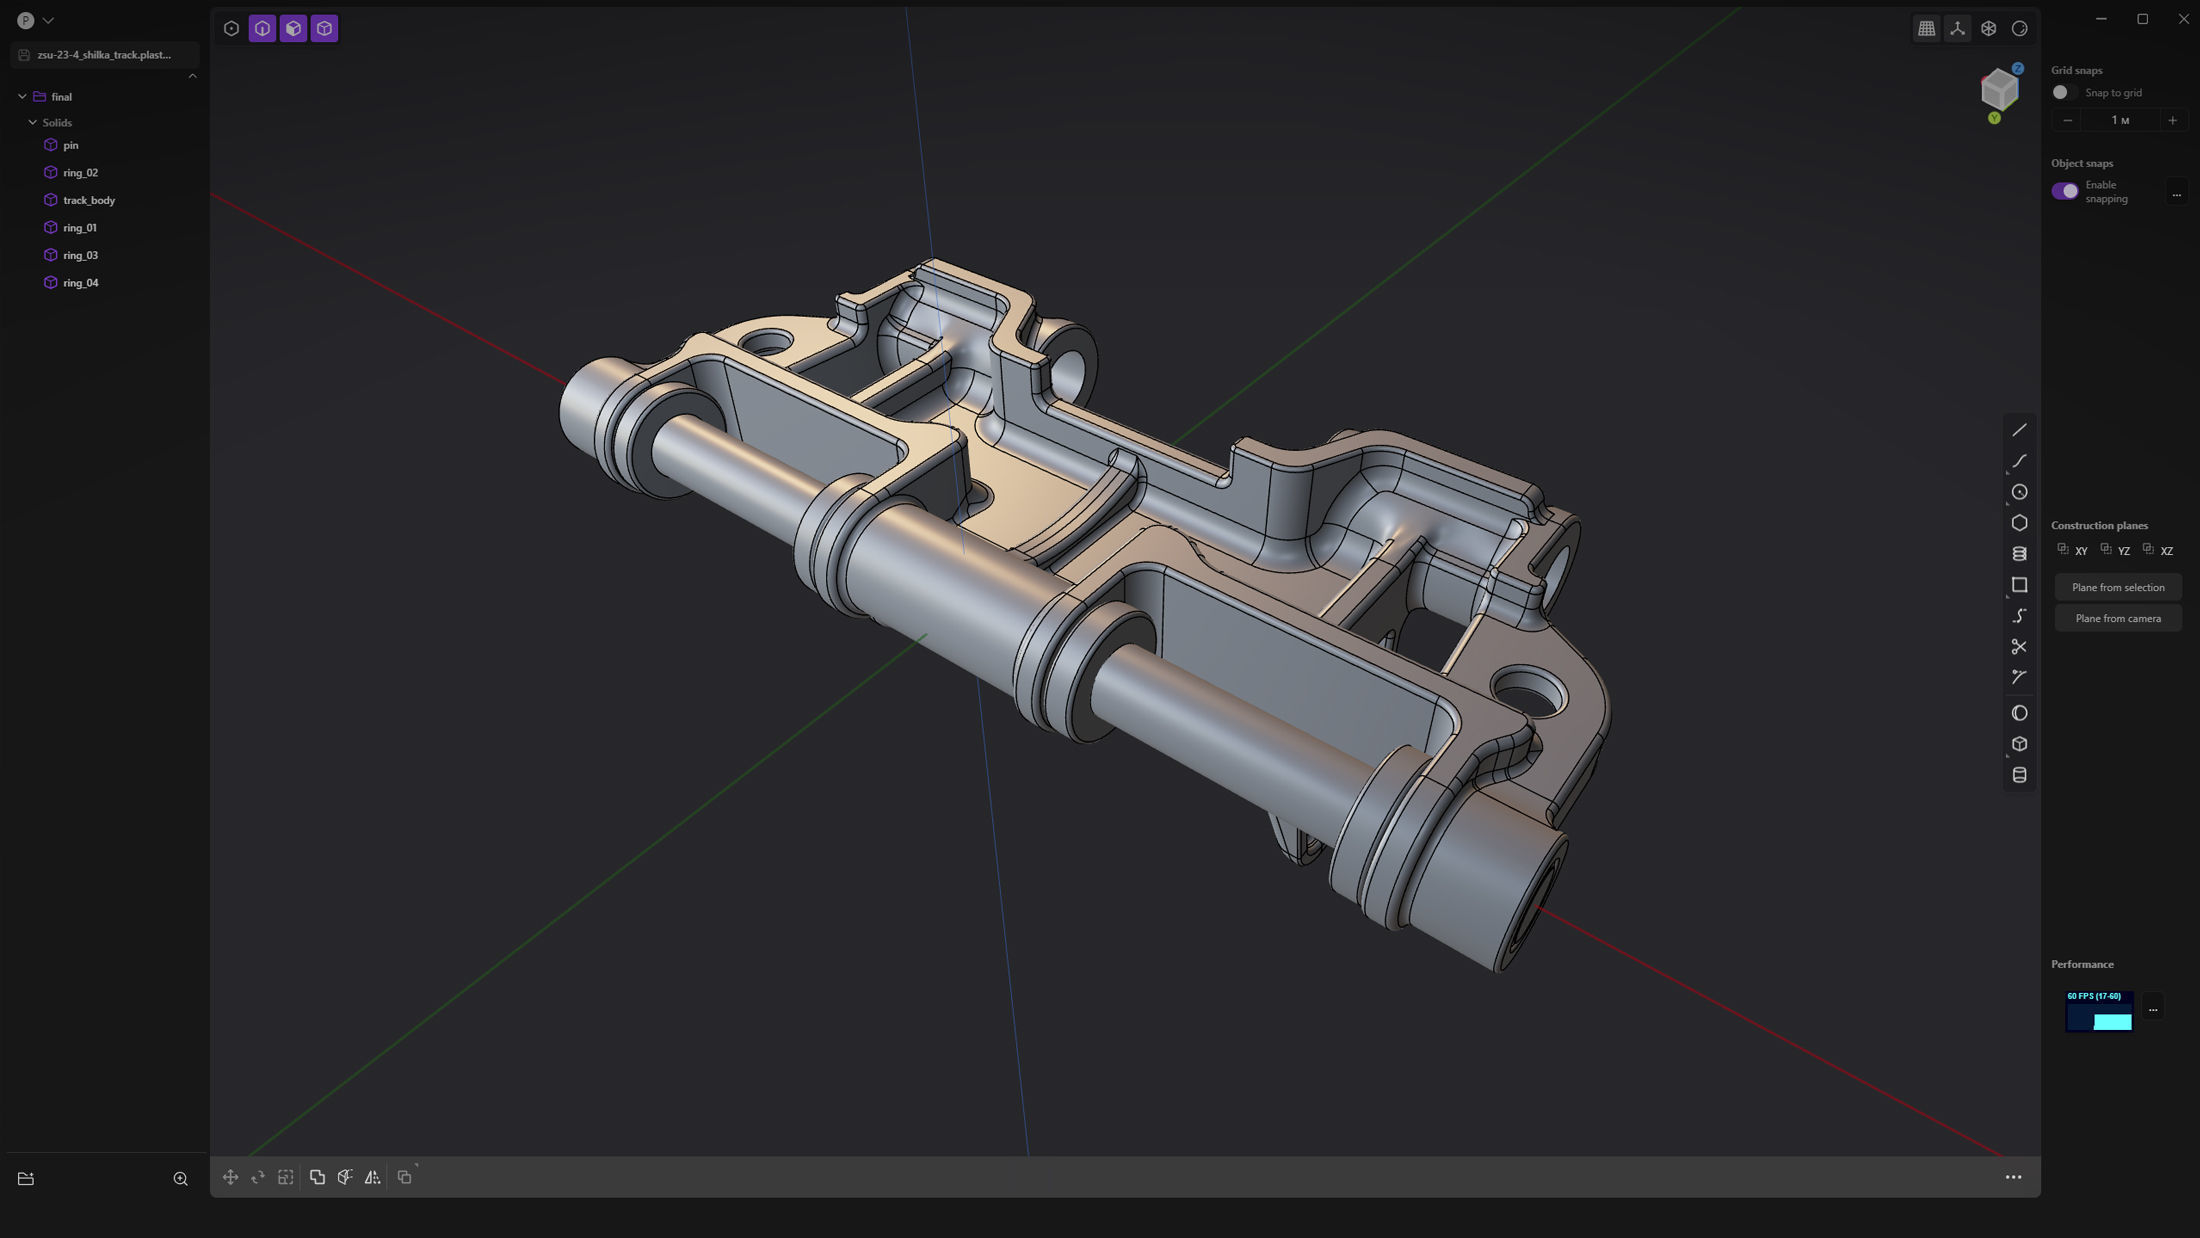2200x1238 pixels.
Task: Open the matcap shading sphere icon
Action: pyautogui.click(x=2019, y=29)
